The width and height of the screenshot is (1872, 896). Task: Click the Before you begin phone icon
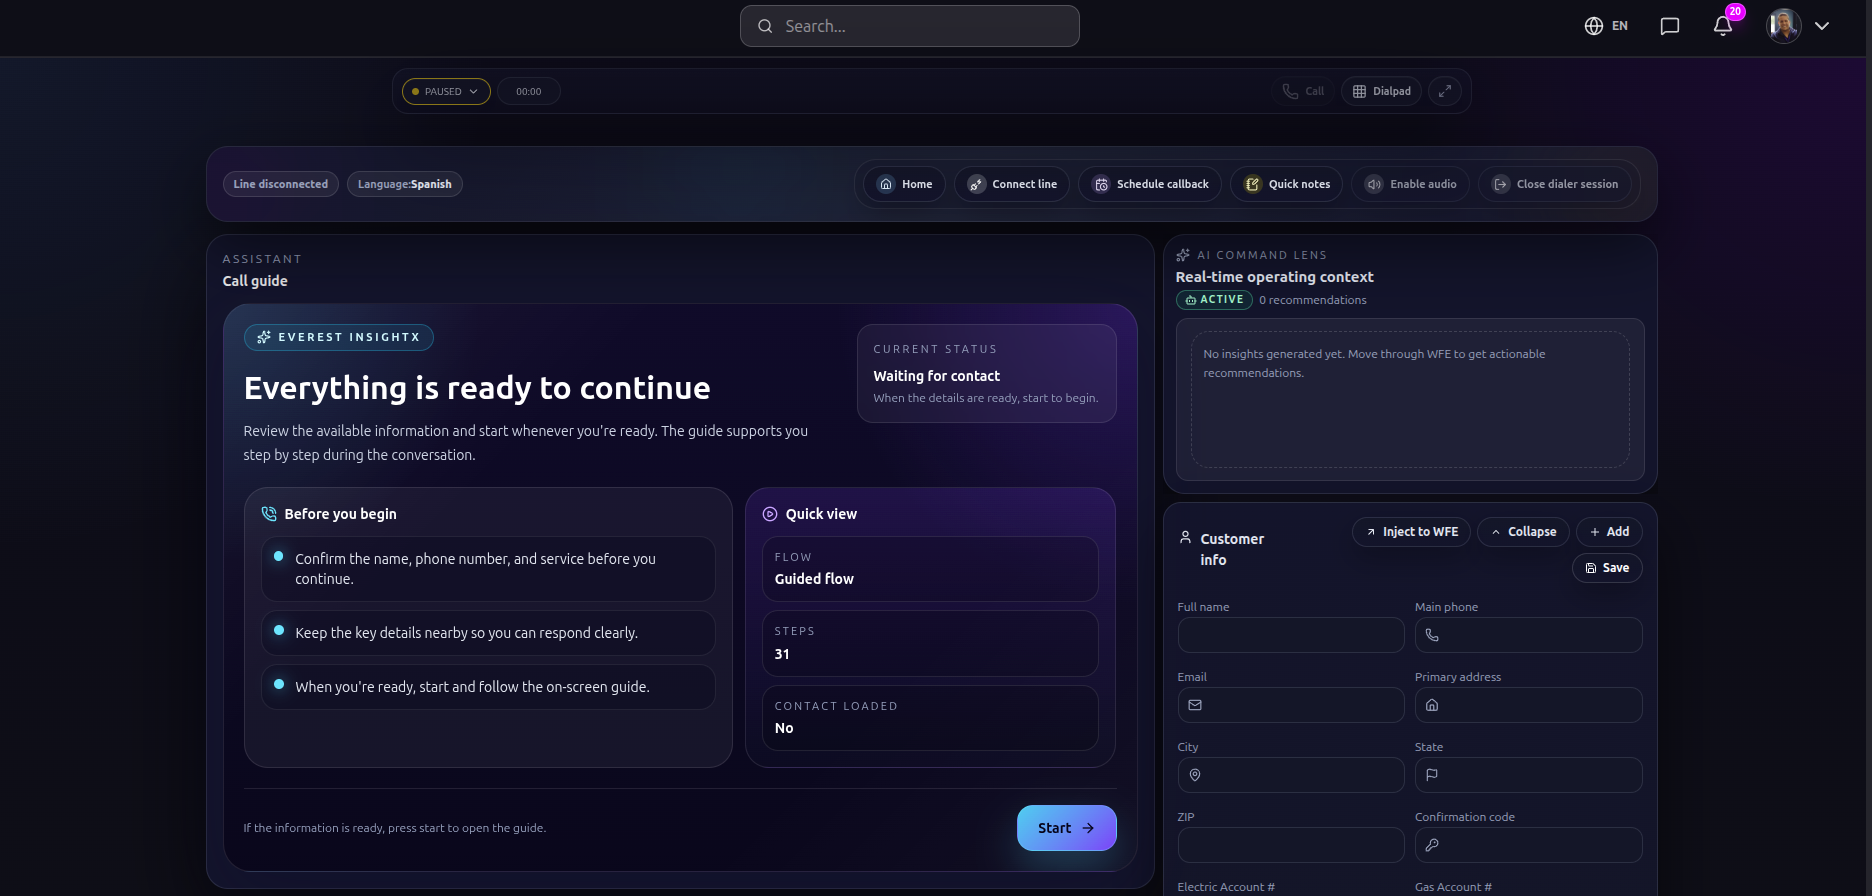(x=269, y=514)
